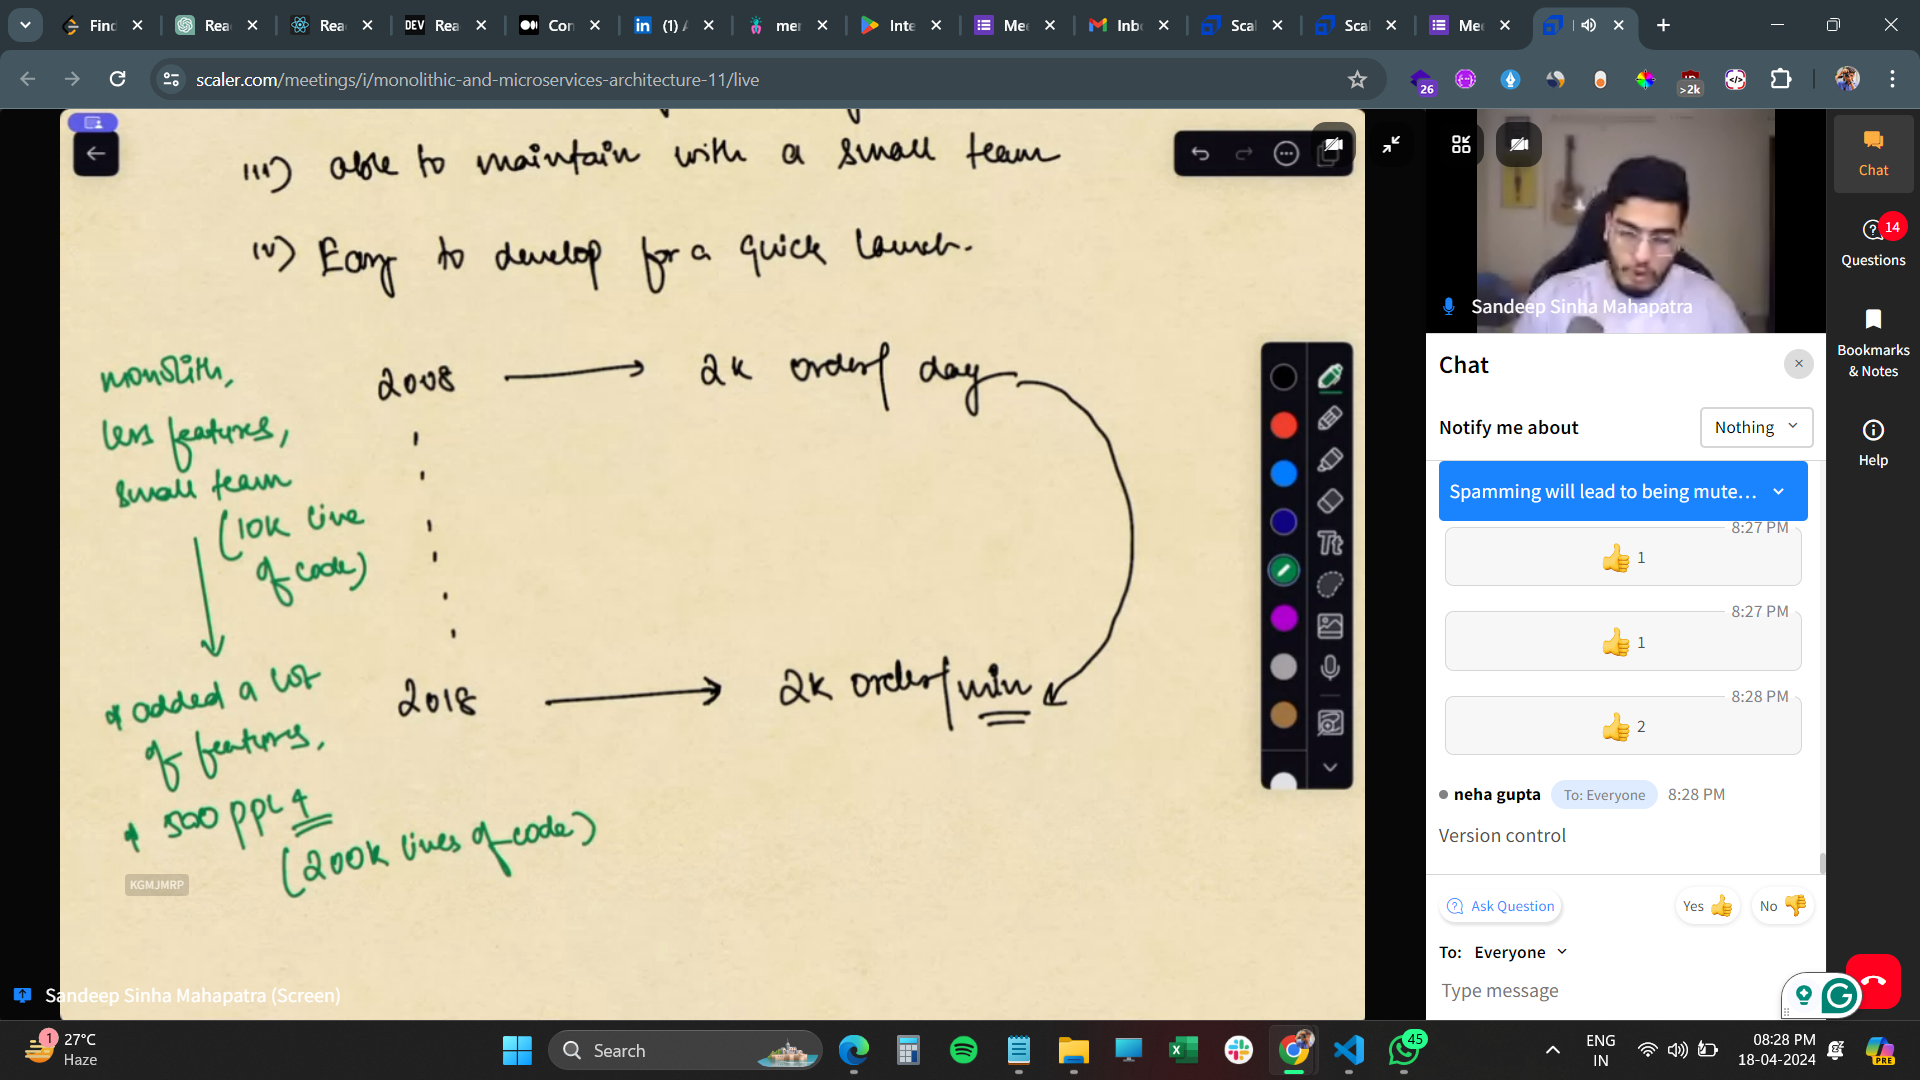
Task: Vote No with thumbs down
Action: tap(1782, 906)
